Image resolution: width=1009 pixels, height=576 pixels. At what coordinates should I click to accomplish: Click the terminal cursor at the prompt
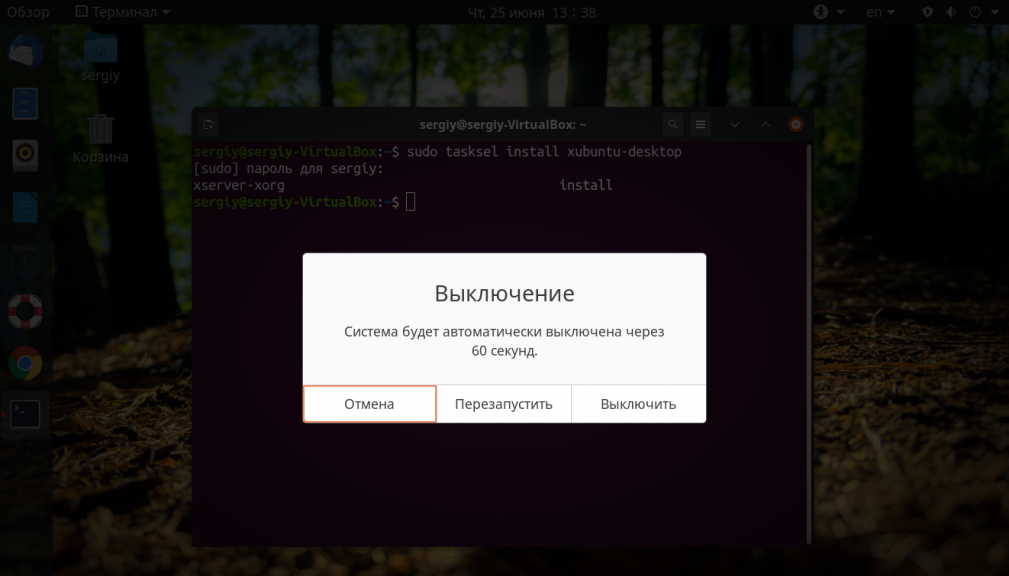tap(411, 202)
